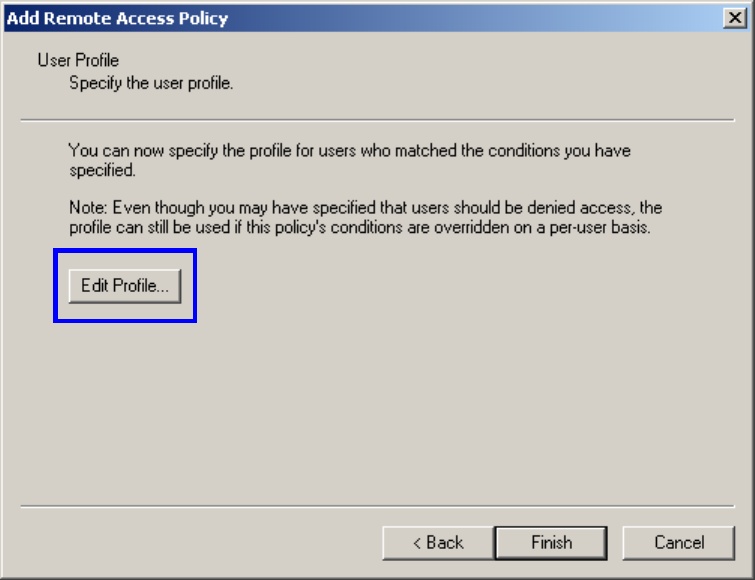Screen dimensions: 755x580
Task: Click the separator line above the wizard buttons
Action: click(x=378, y=506)
